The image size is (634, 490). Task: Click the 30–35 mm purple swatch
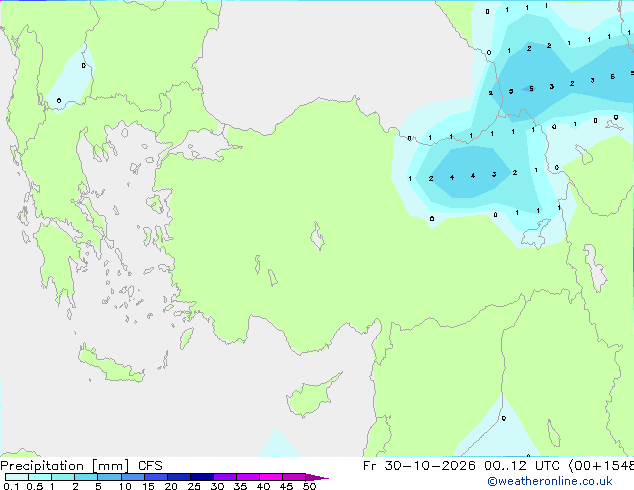pyautogui.click(x=225, y=477)
